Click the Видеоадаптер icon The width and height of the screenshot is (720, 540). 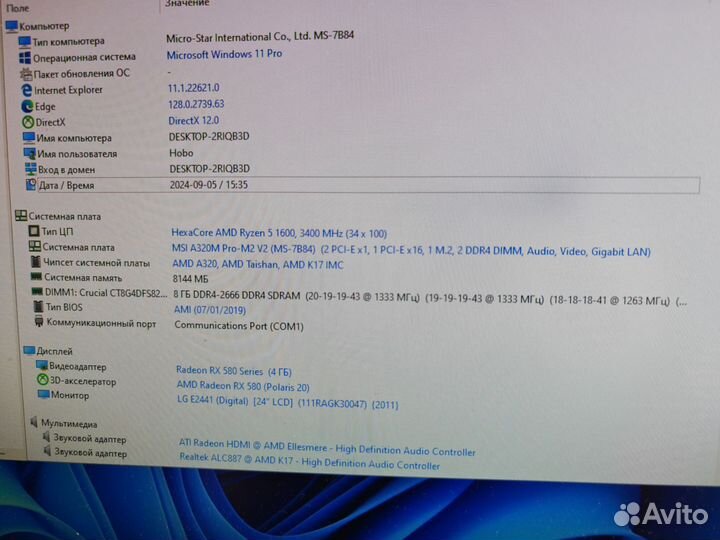pyautogui.click(x=42, y=366)
